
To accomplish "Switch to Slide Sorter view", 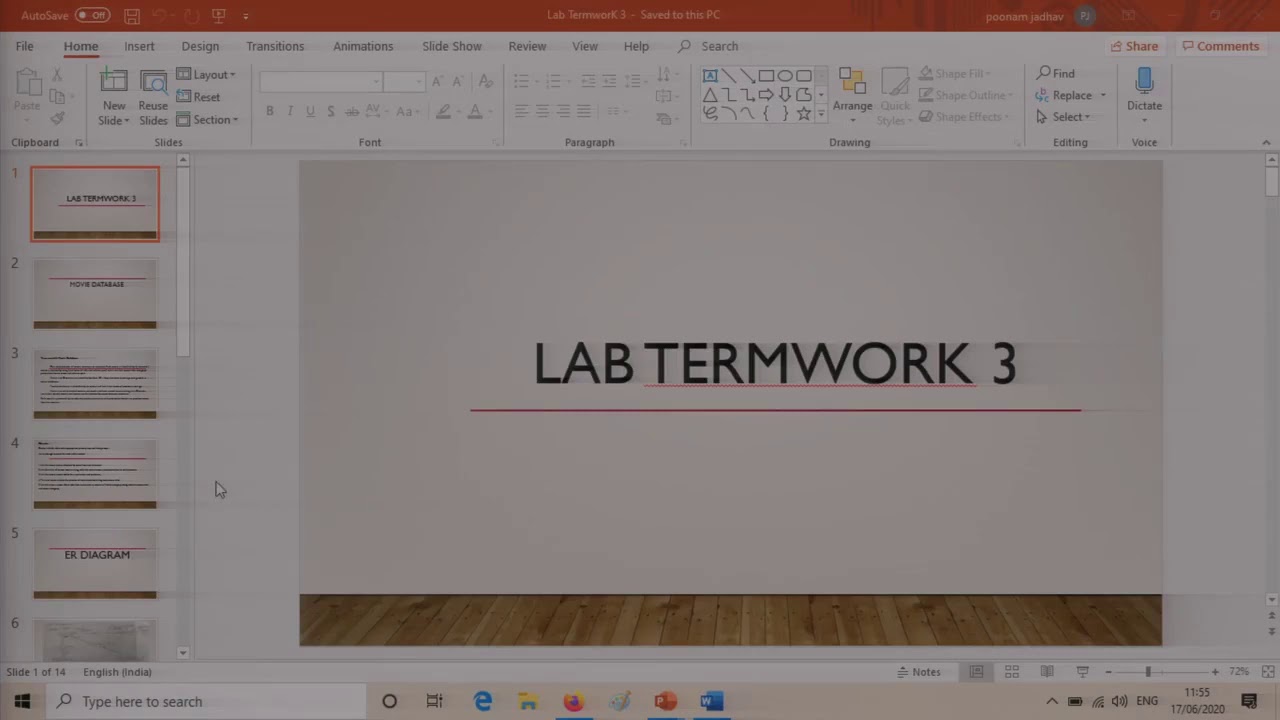I will 1012,672.
